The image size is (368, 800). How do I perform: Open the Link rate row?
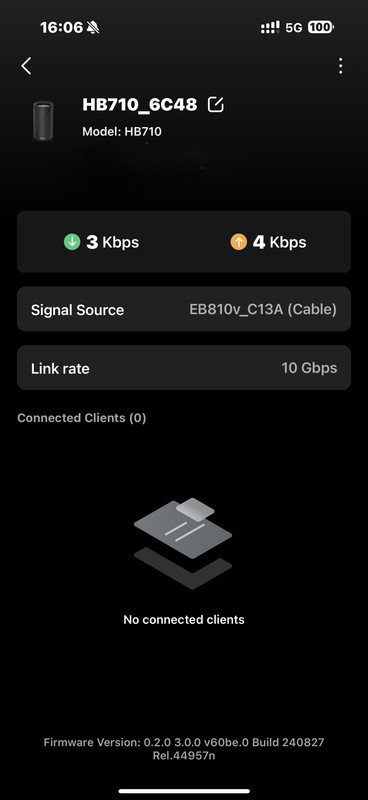pyautogui.click(x=184, y=368)
